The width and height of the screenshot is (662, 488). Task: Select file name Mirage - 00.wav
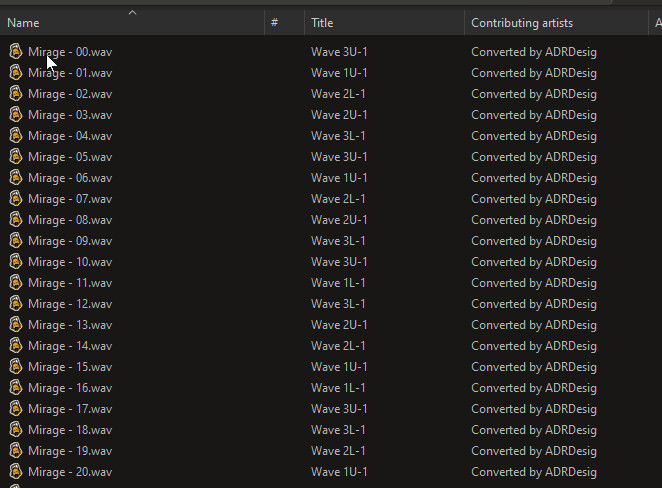[x=70, y=52]
